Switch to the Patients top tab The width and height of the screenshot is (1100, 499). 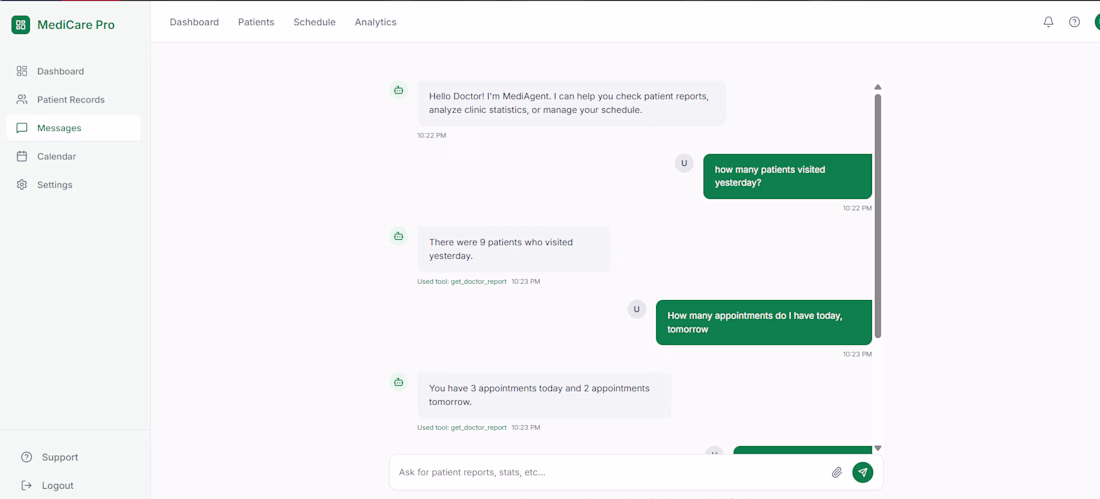coord(256,22)
